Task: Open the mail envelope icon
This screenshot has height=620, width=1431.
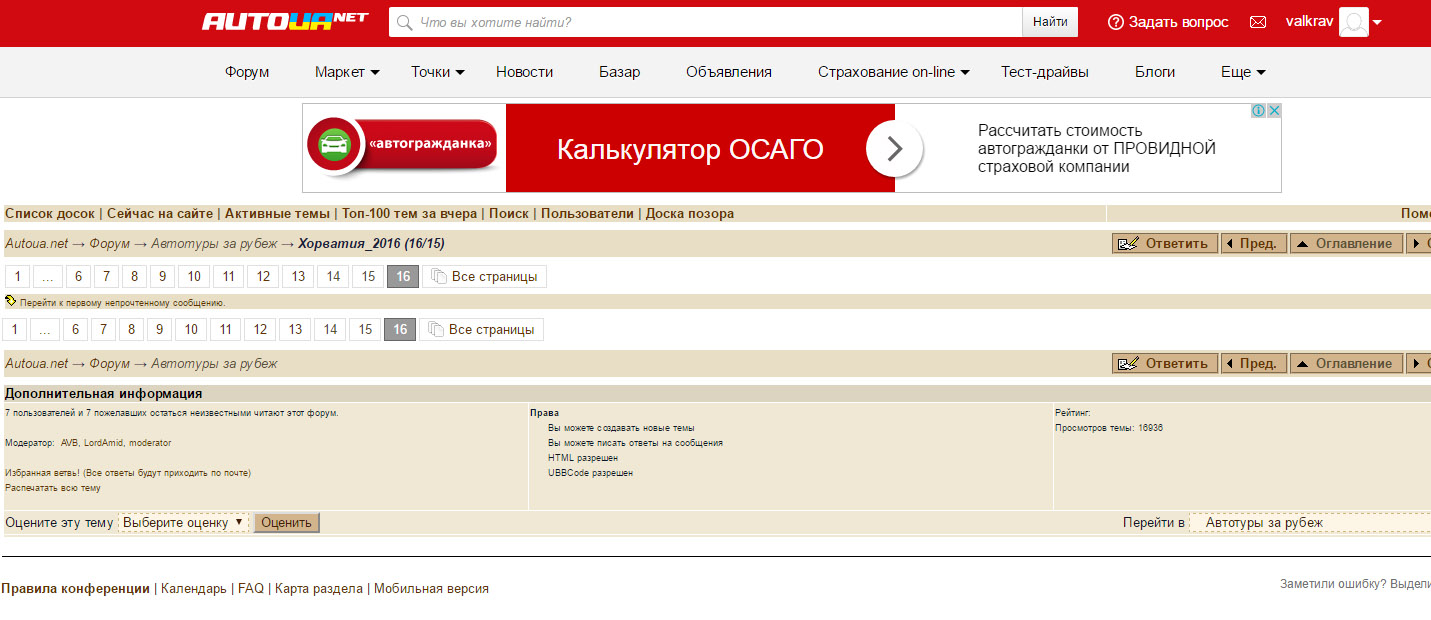Action: 1258,22
